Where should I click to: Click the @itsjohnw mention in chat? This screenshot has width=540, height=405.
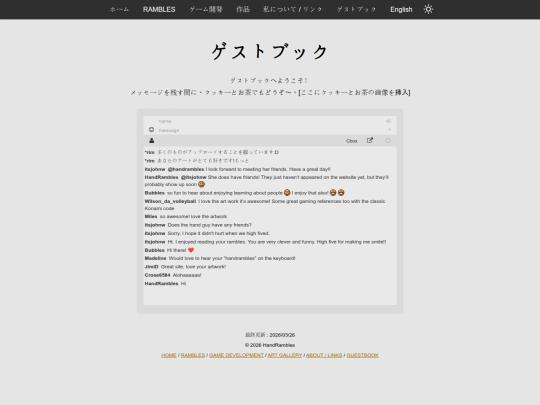194,177
